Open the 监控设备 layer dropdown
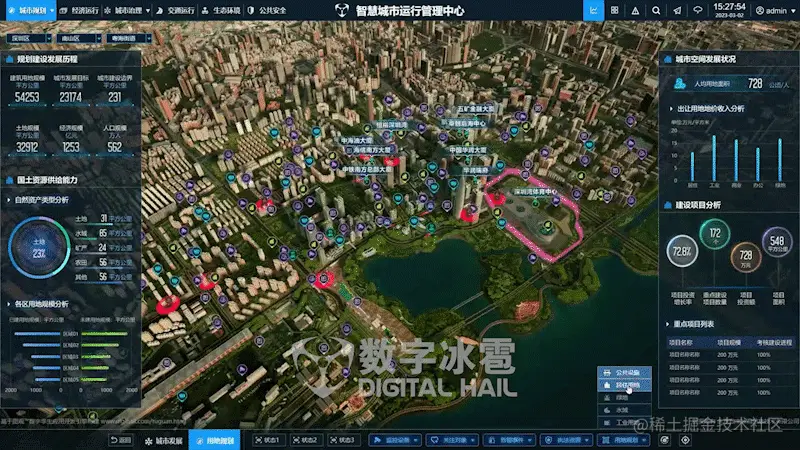800x450 pixels. click(x=396, y=440)
